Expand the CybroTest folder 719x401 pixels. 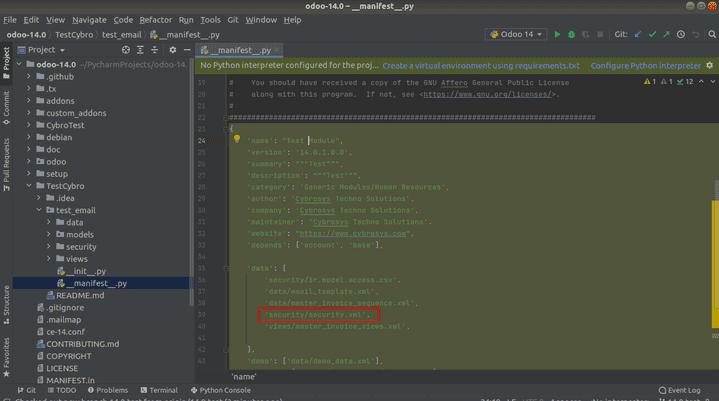(x=29, y=125)
